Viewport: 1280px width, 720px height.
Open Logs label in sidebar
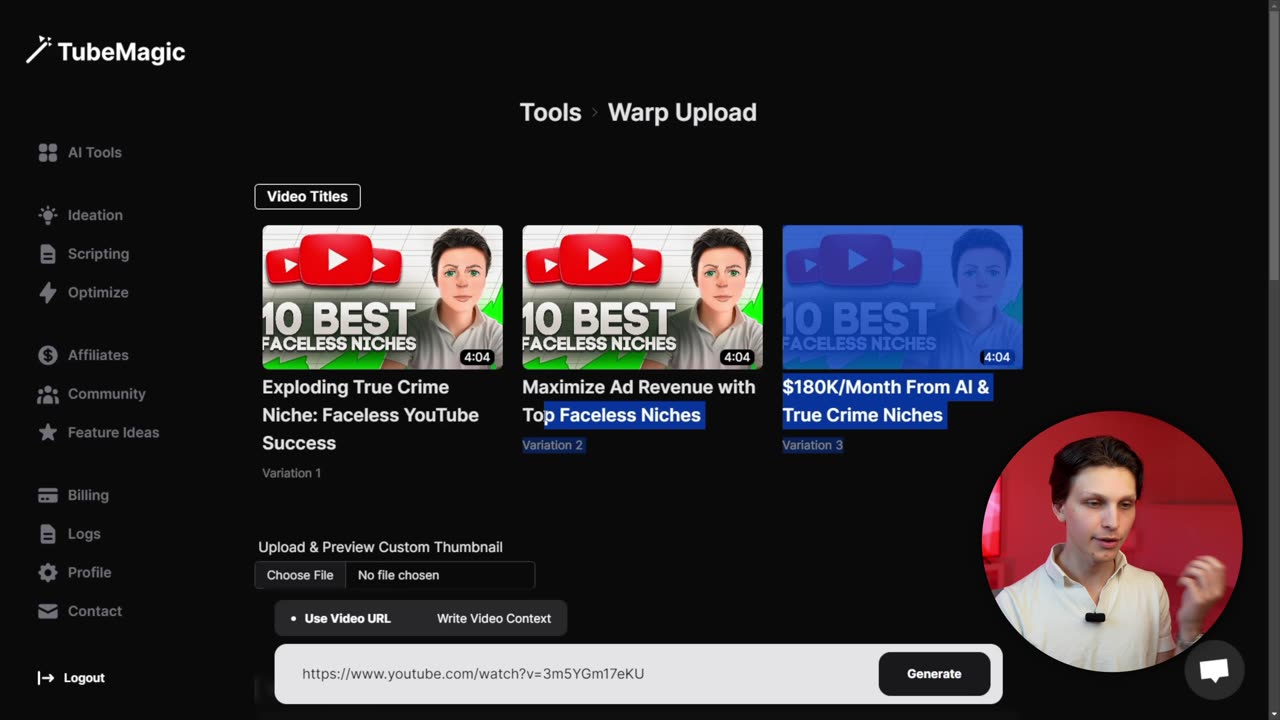tap(84, 534)
